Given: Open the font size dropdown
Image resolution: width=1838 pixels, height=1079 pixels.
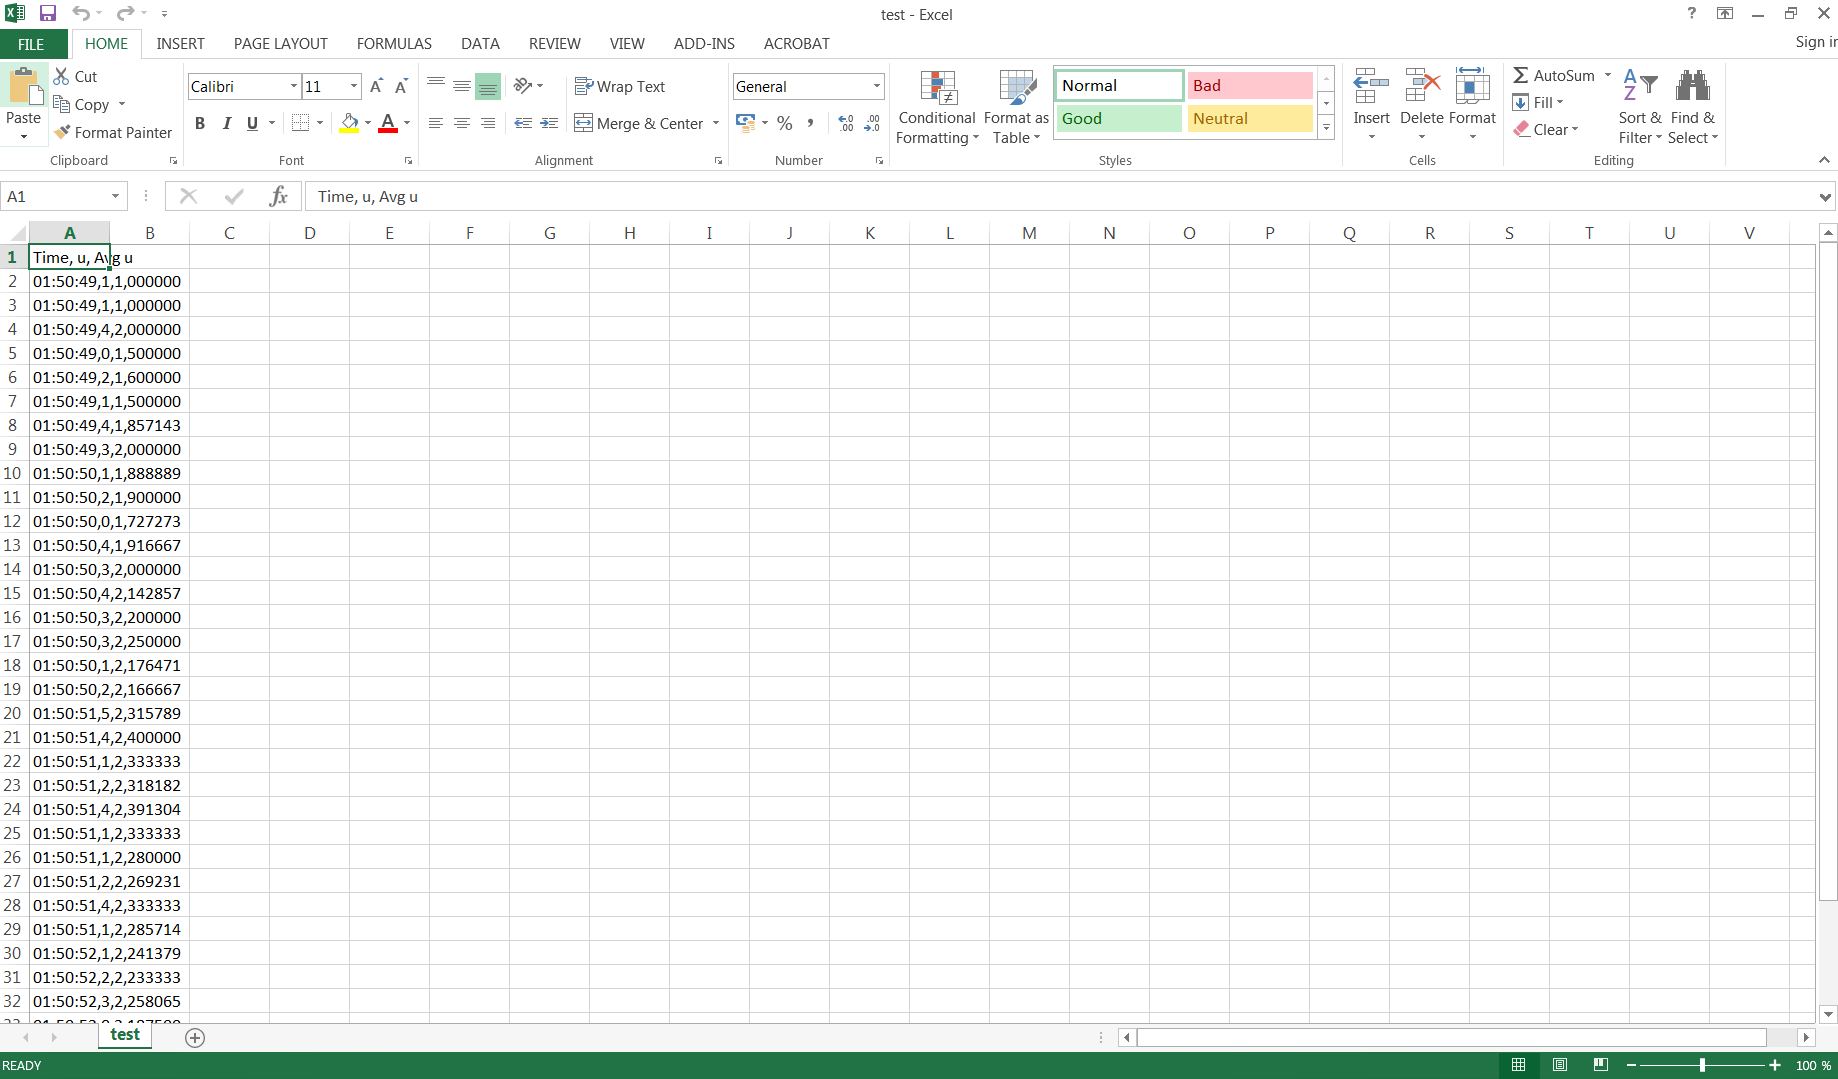Looking at the screenshot, I should 354,86.
